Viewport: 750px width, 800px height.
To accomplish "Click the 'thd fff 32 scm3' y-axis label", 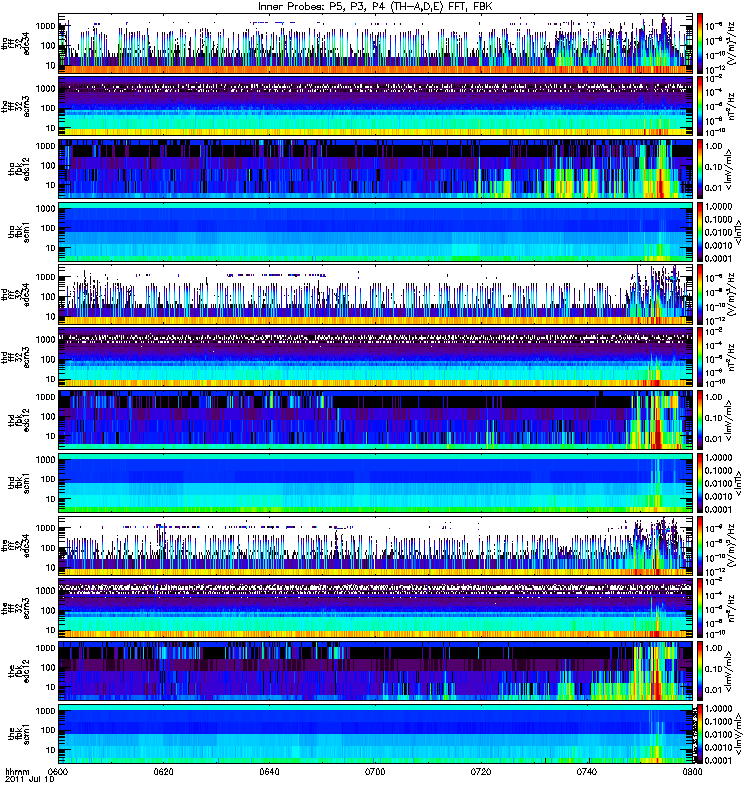I will point(16,357).
